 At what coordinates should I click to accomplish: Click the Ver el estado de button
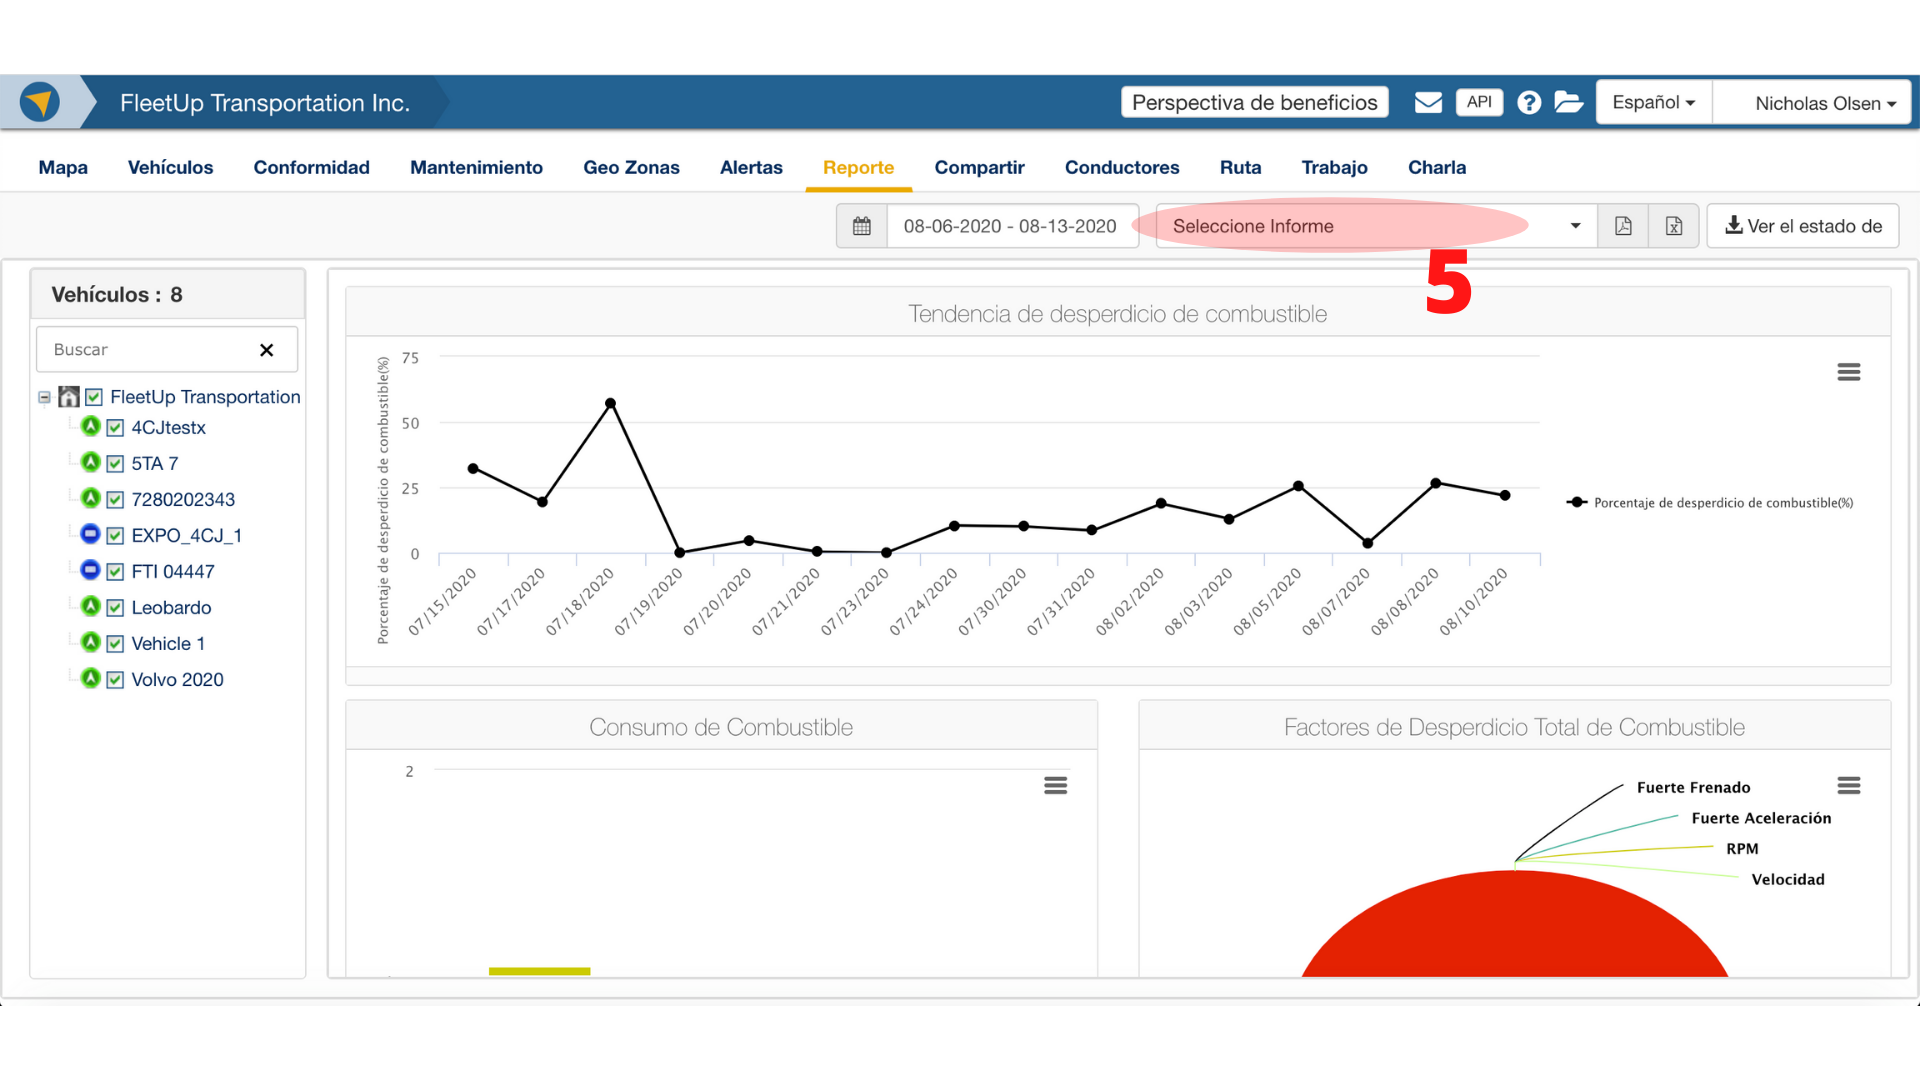click(x=1803, y=226)
